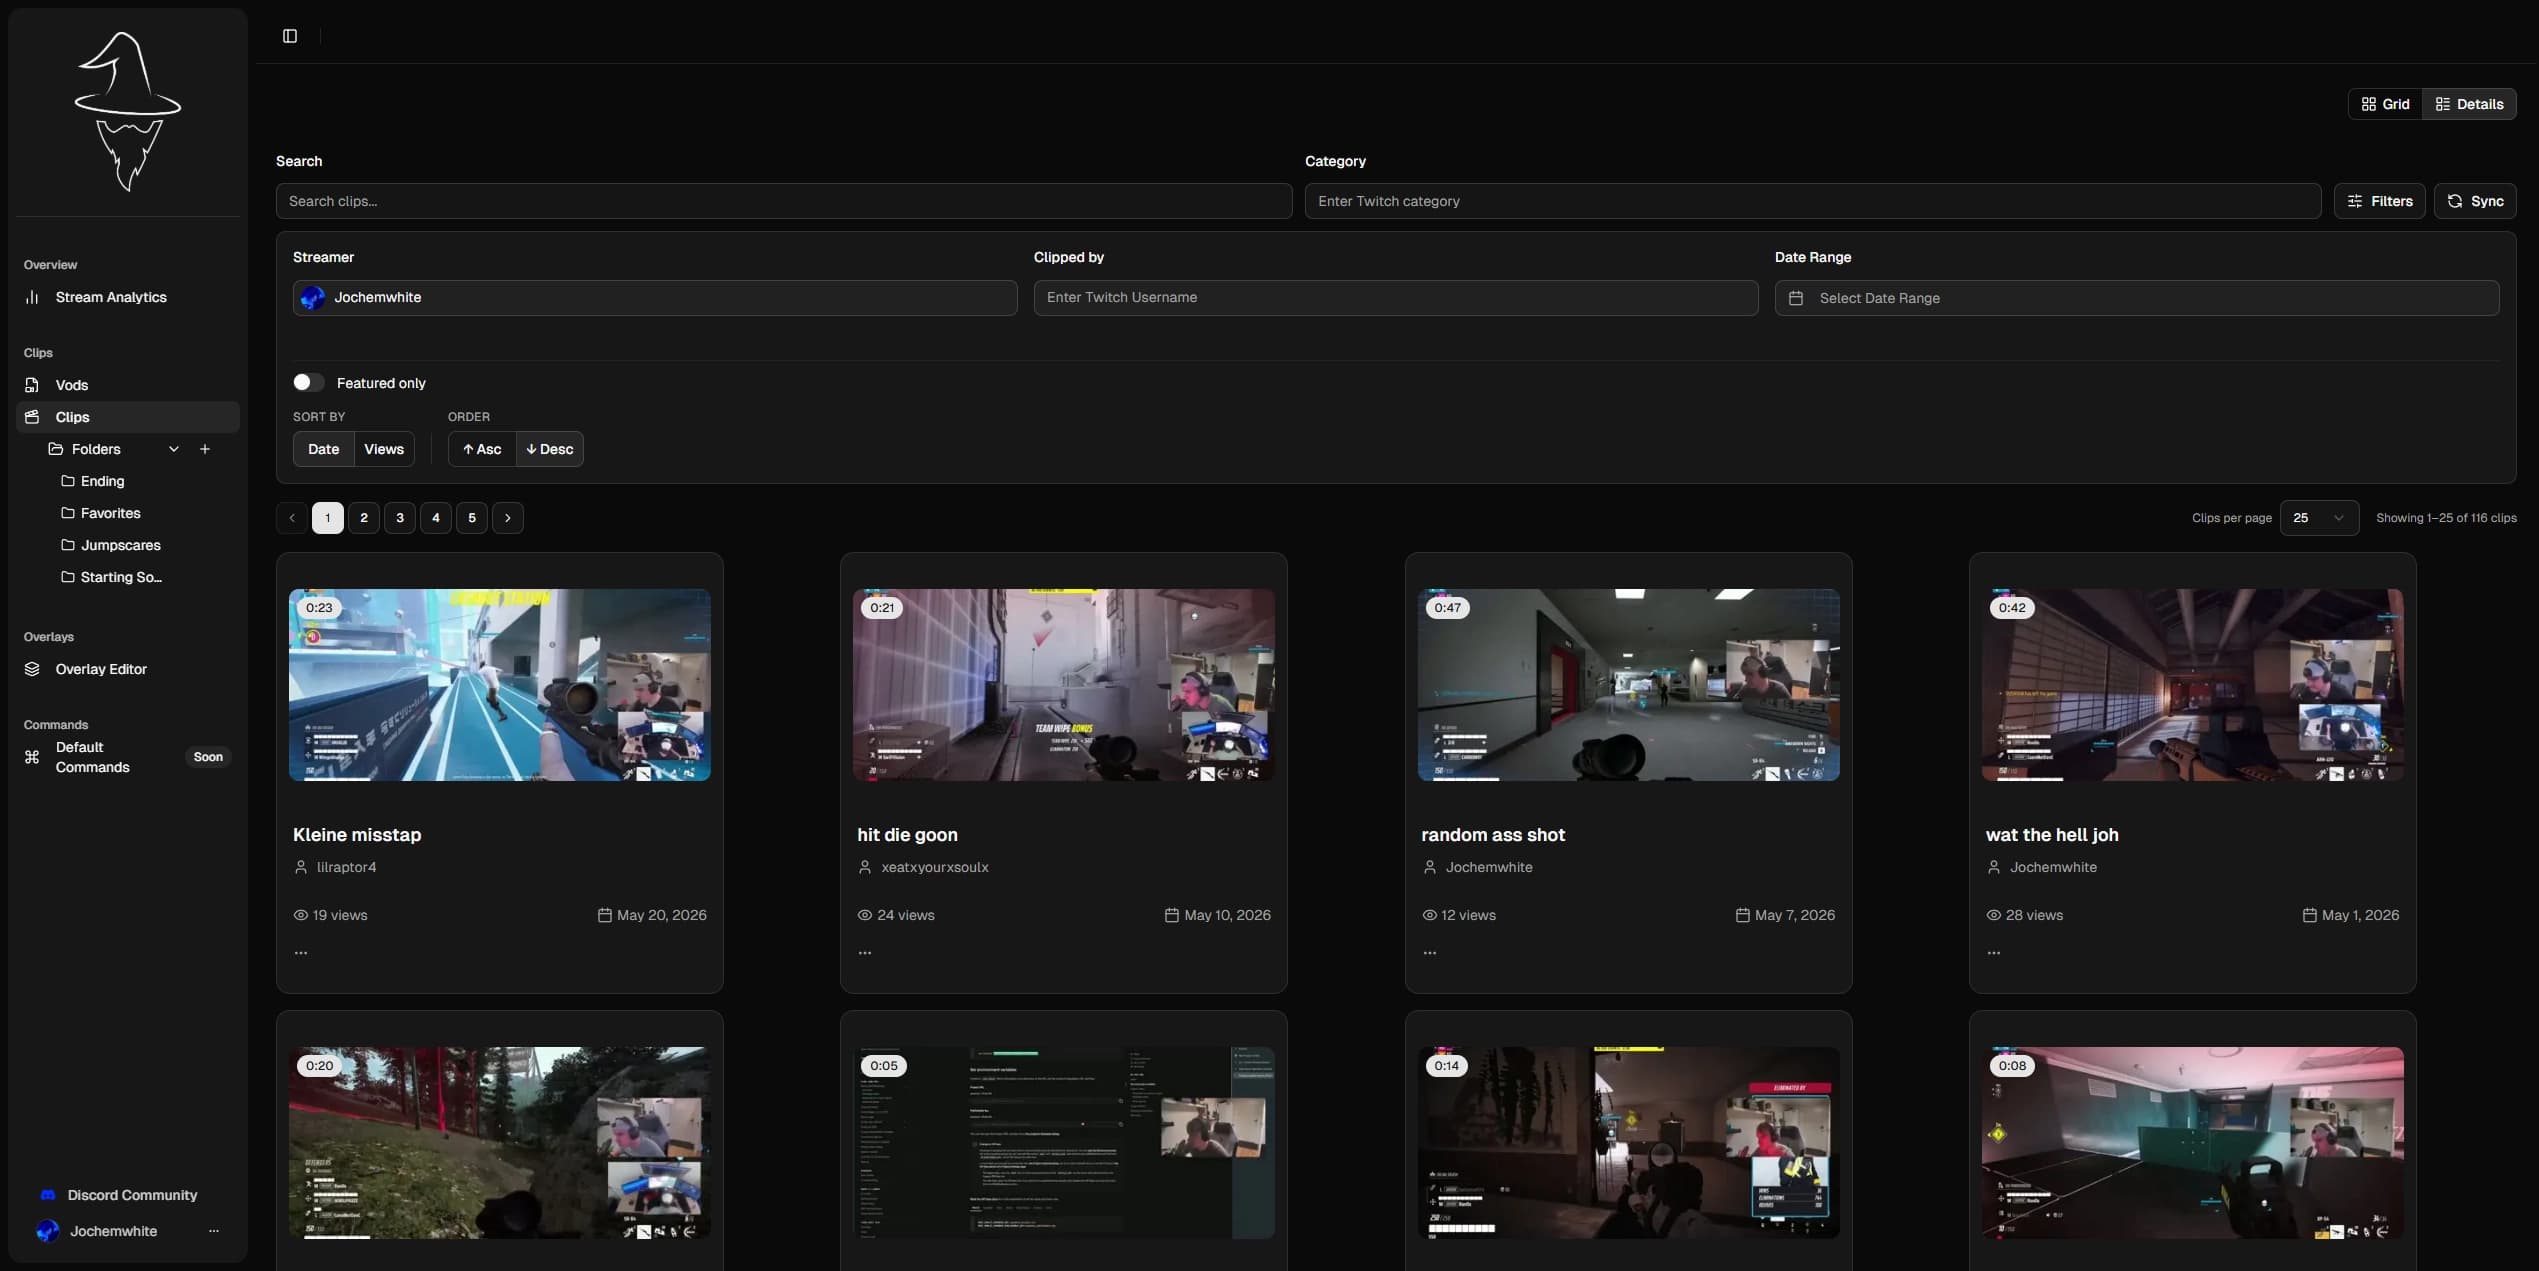
Task: Click the Sync button
Action: [x=2475, y=201]
